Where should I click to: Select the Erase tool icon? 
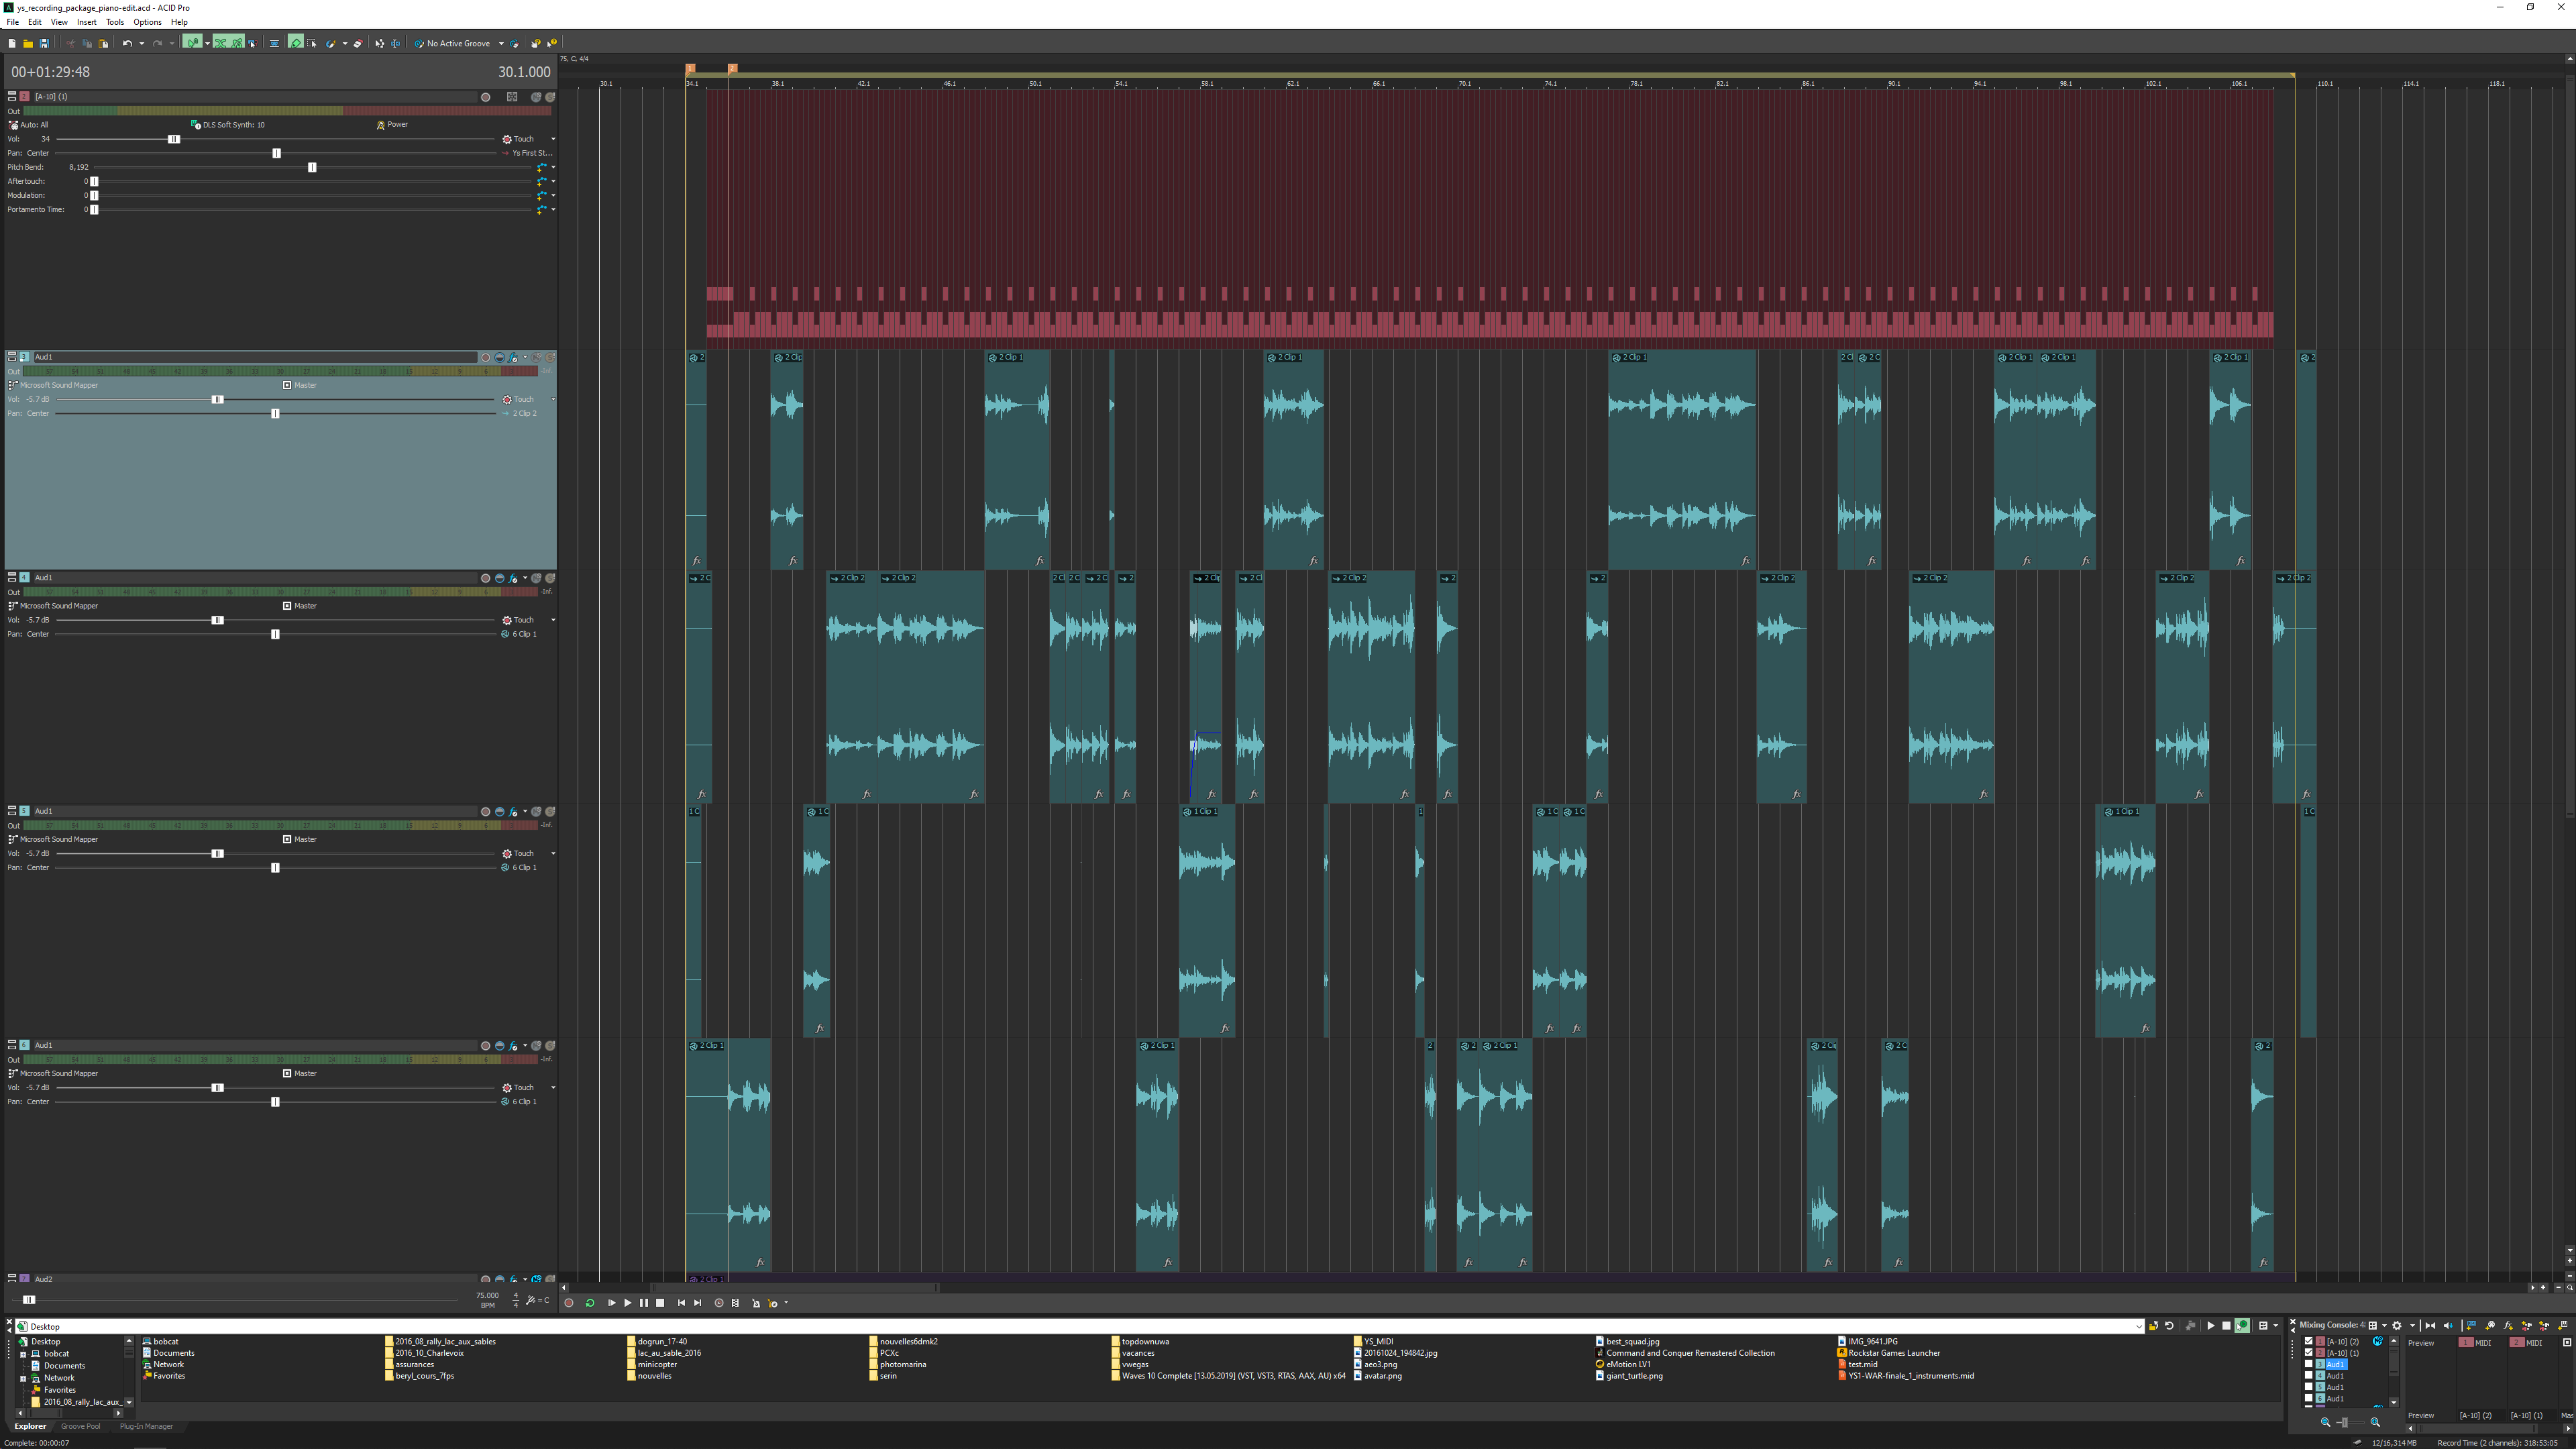pyautogui.click(x=358, y=43)
